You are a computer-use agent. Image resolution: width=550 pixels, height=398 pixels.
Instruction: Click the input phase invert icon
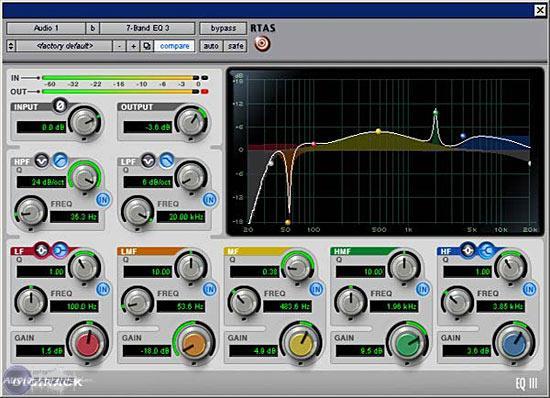[60, 106]
